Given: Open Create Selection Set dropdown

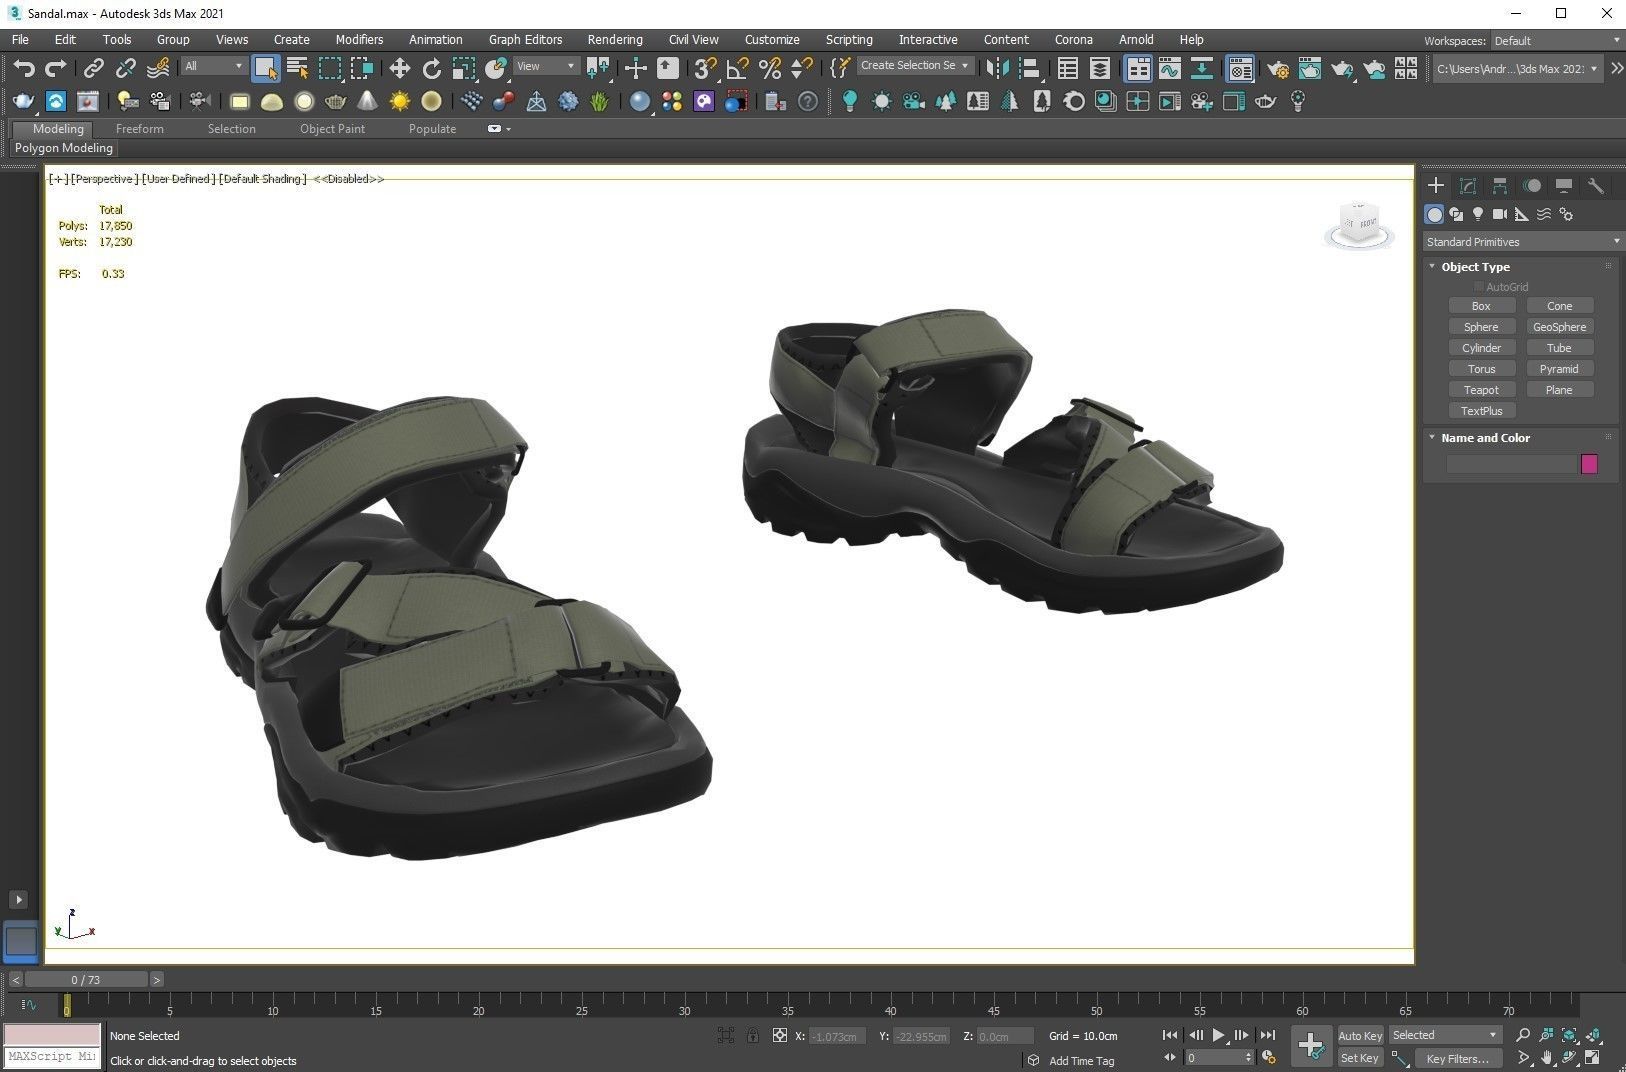Looking at the screenshot, I should (915, 66).
